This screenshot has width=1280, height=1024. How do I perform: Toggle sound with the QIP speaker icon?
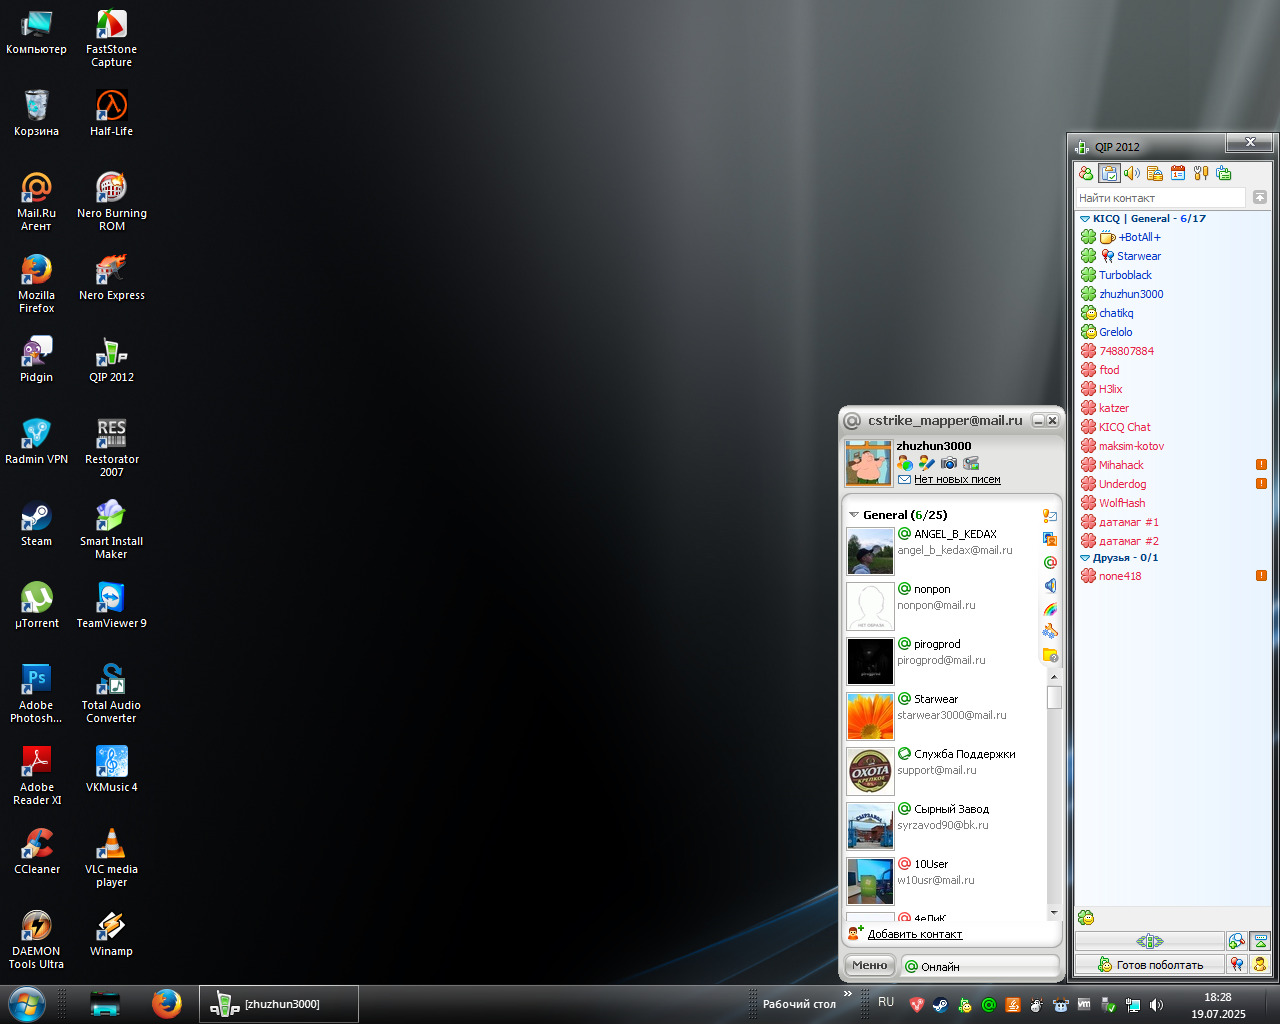1132,173
